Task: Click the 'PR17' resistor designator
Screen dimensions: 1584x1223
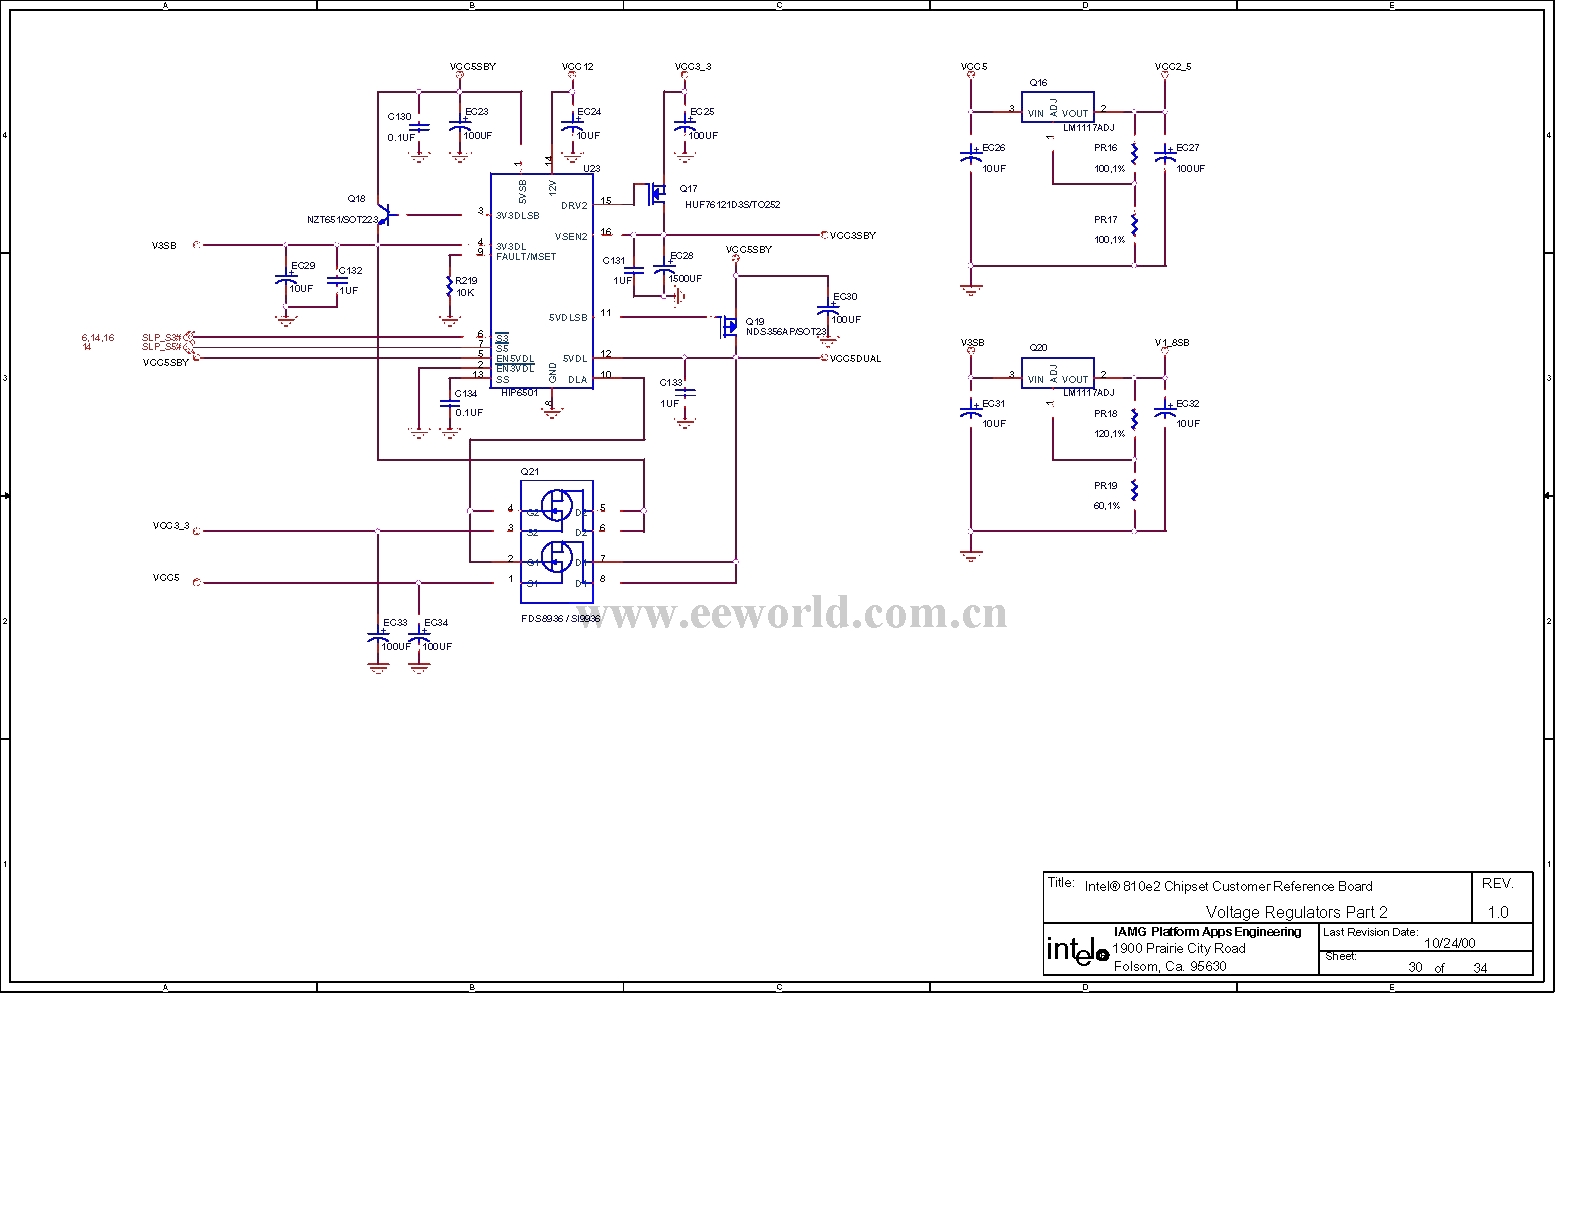Action: point(1105,220)
